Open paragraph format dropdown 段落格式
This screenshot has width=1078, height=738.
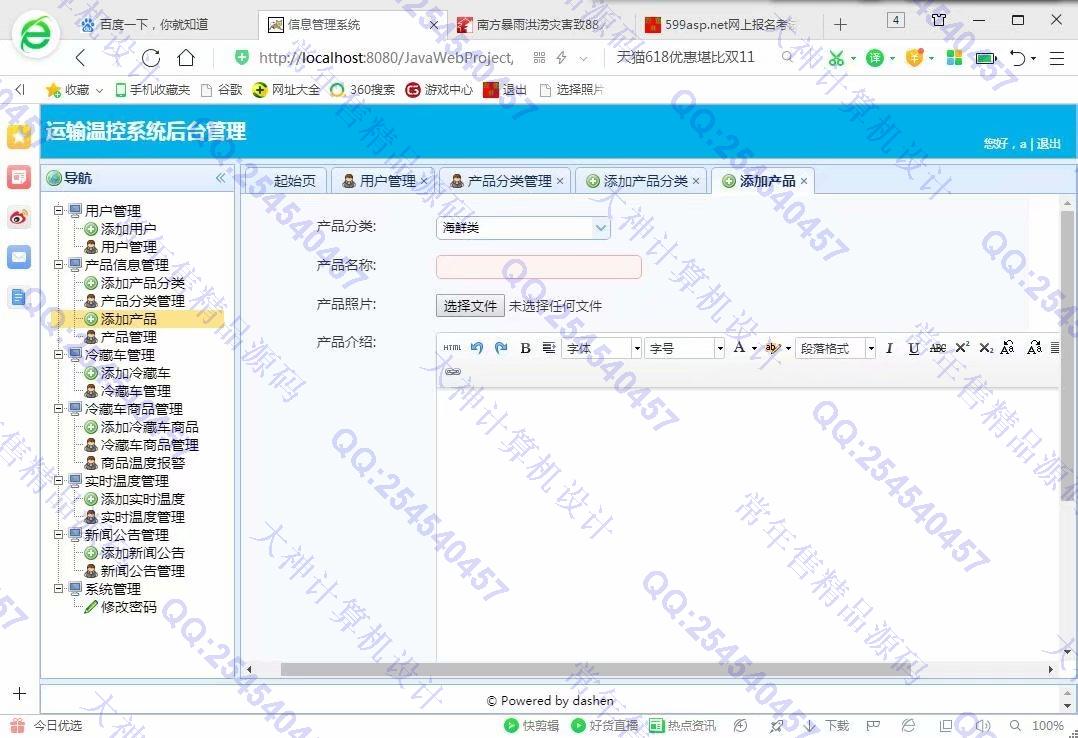835,348
